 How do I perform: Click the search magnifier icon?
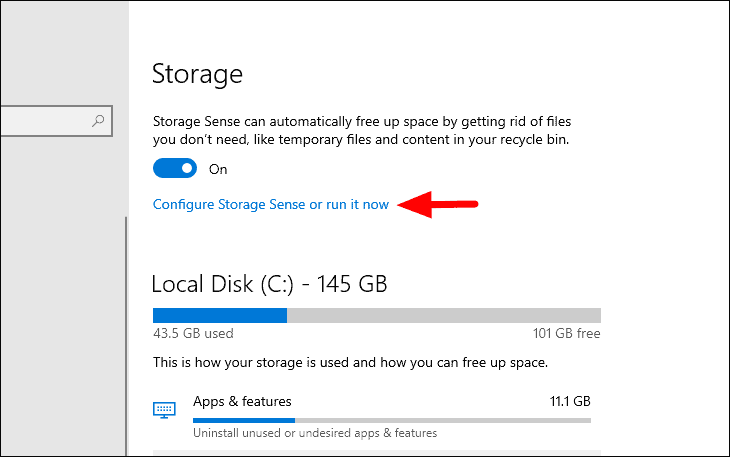98,121
